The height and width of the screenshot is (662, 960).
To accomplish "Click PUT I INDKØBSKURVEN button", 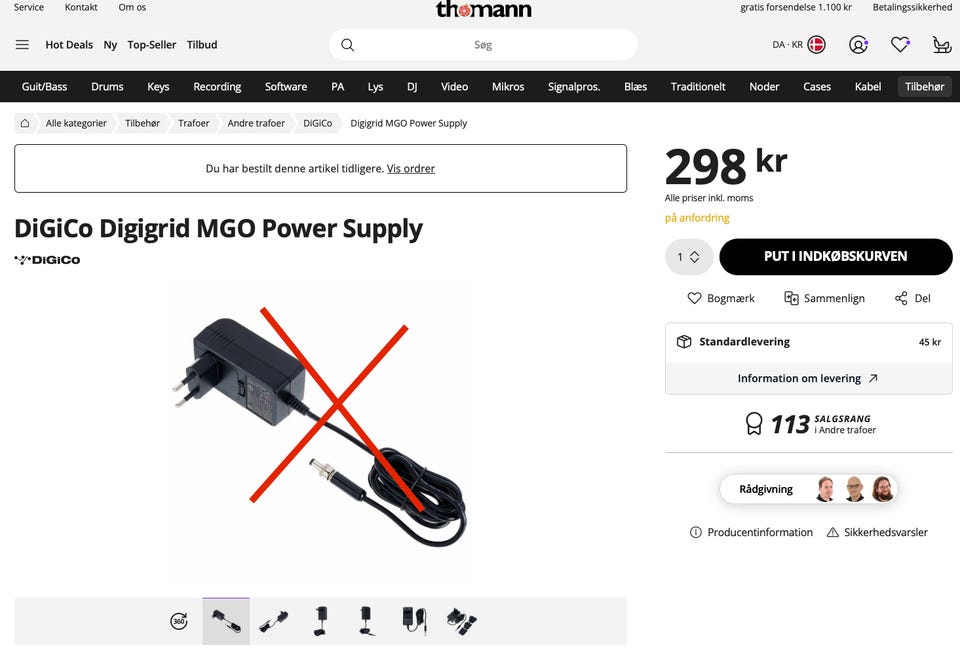I will [836, 257].
